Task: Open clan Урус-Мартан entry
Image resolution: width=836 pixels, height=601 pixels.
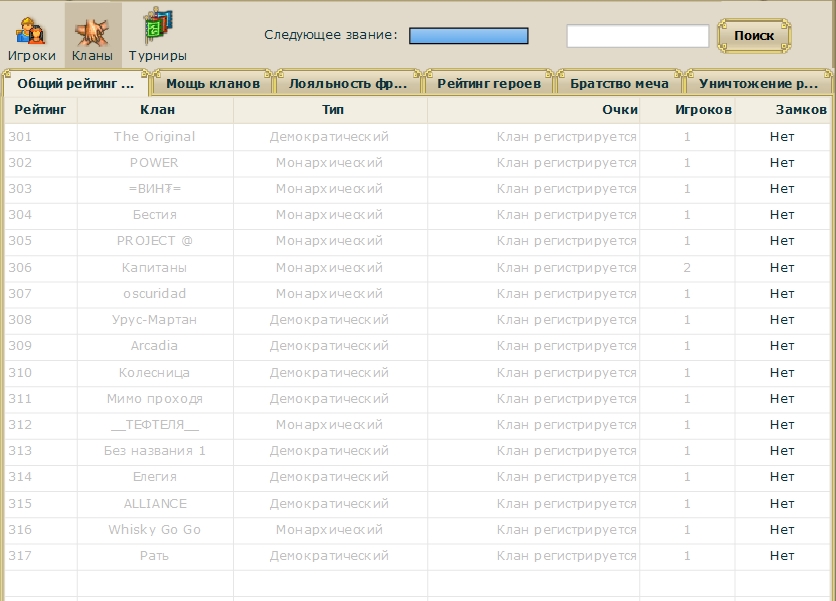Action: coord(155,320)
